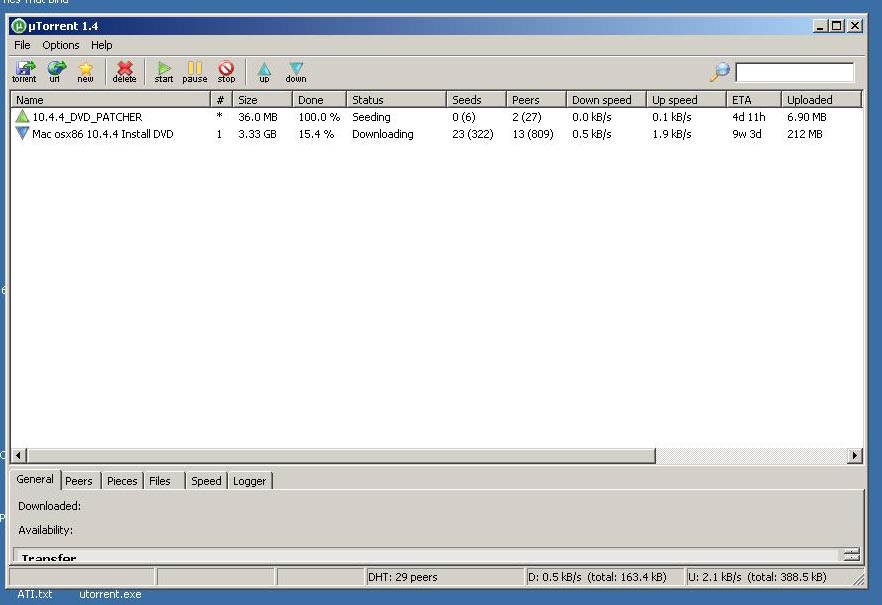Click the magnifying glass search icon
882x605 pixels.
[x=720, y=71]
